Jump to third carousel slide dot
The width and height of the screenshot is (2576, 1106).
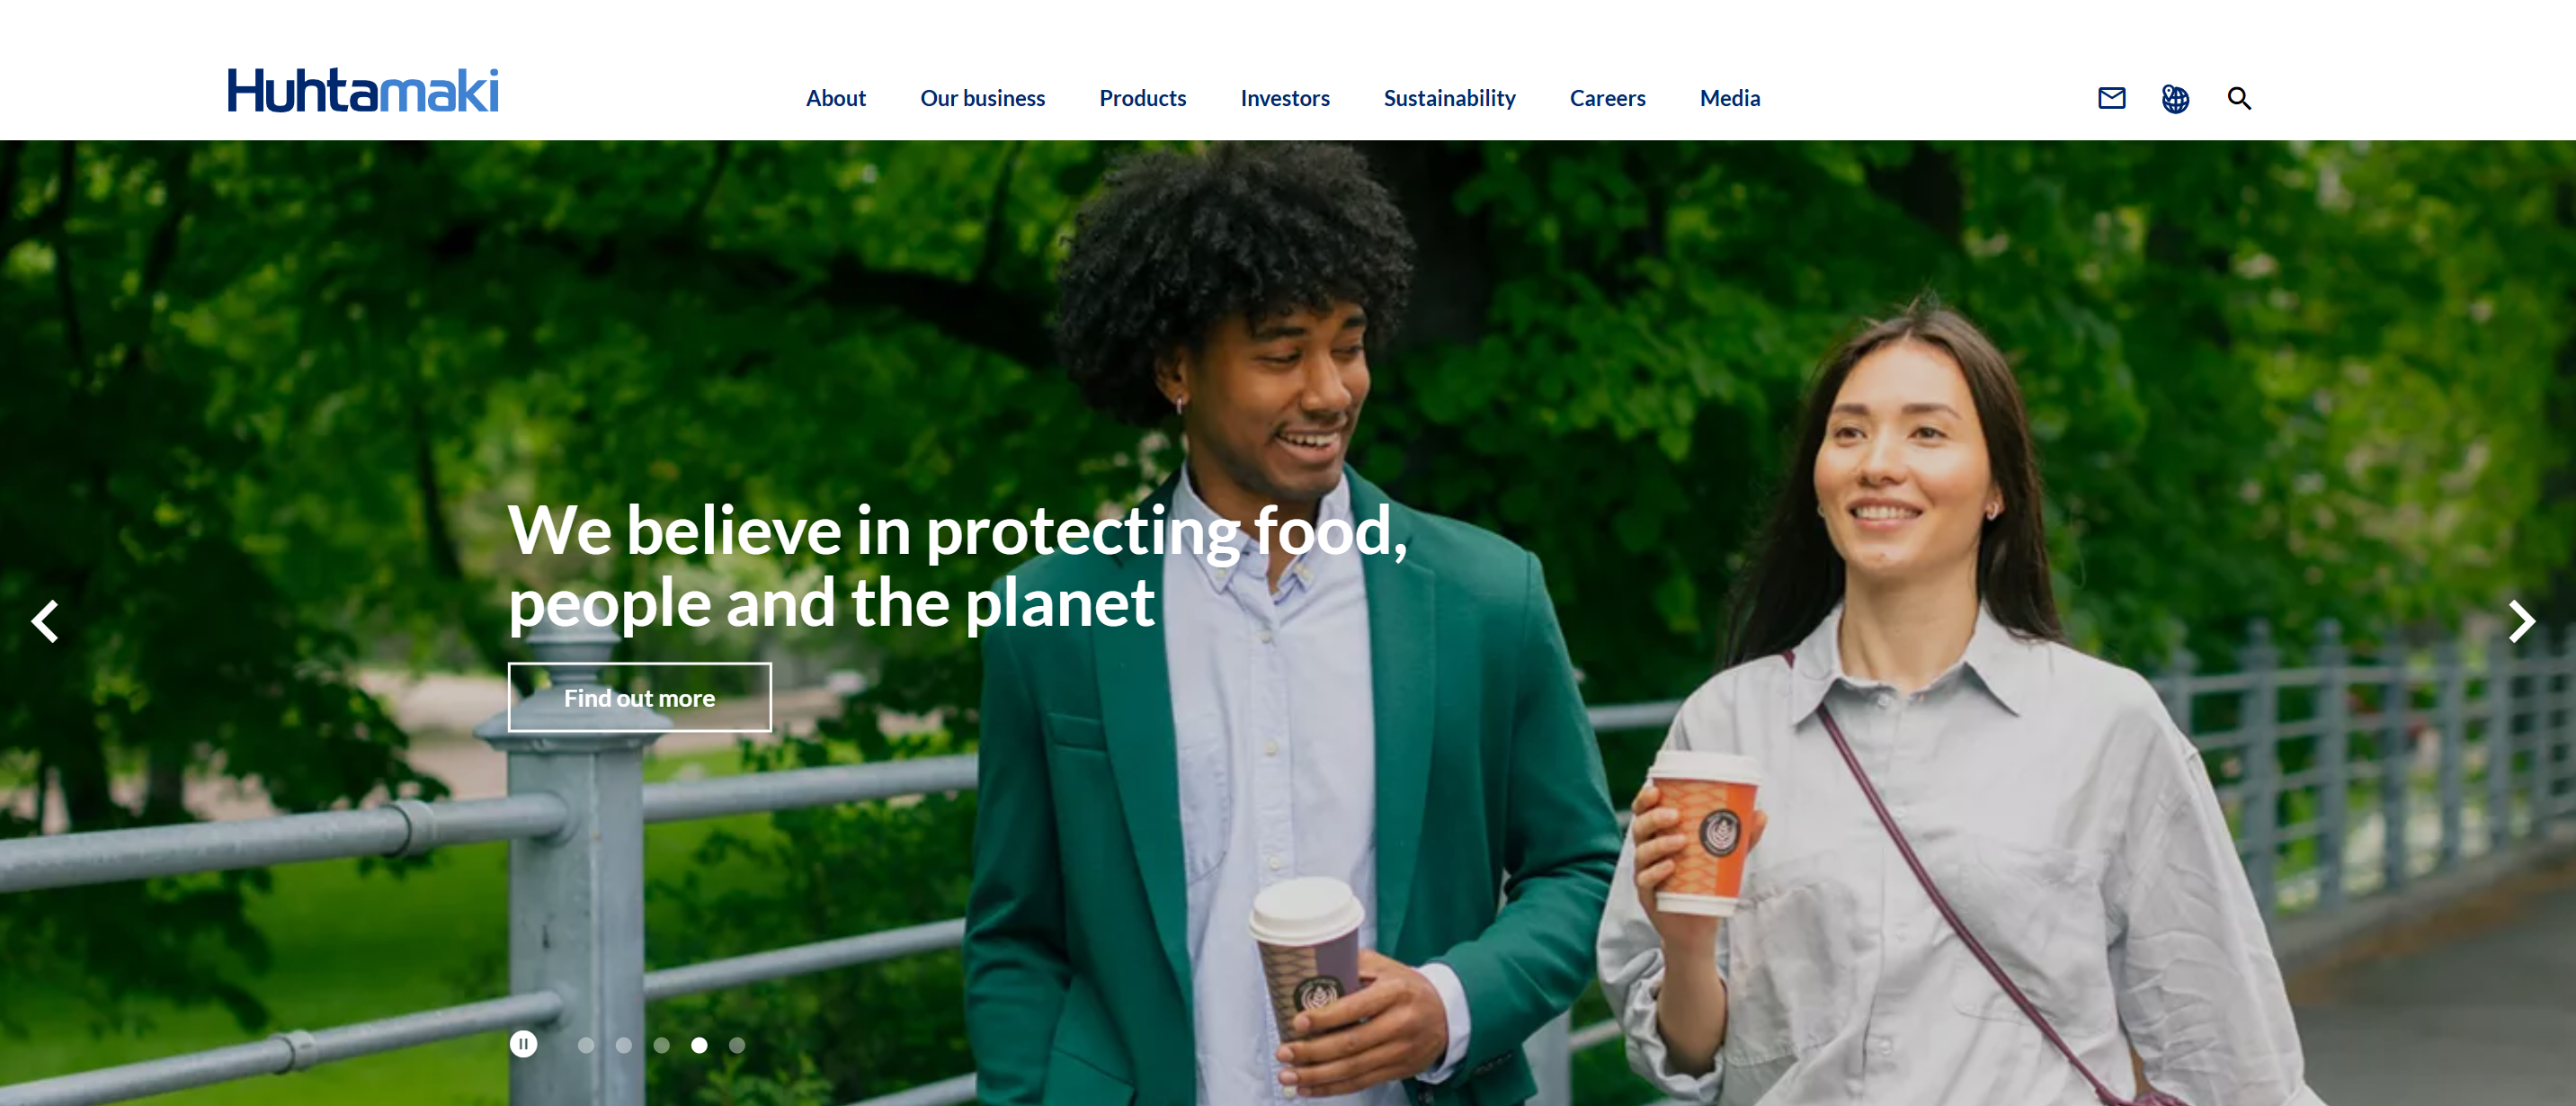point(662,1045)
